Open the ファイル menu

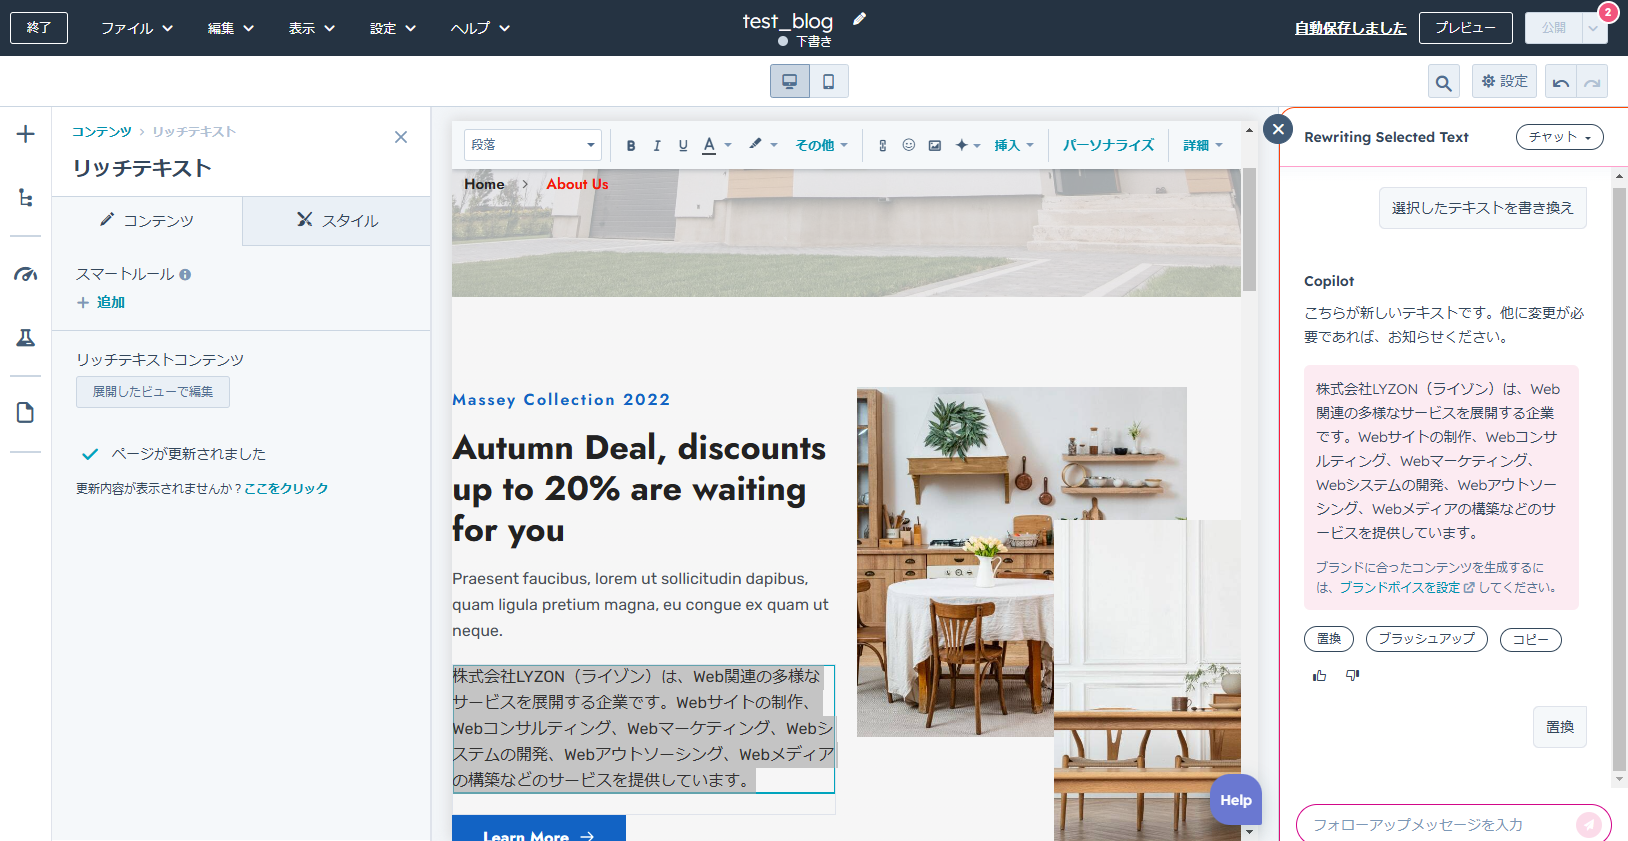pos(137,28)
